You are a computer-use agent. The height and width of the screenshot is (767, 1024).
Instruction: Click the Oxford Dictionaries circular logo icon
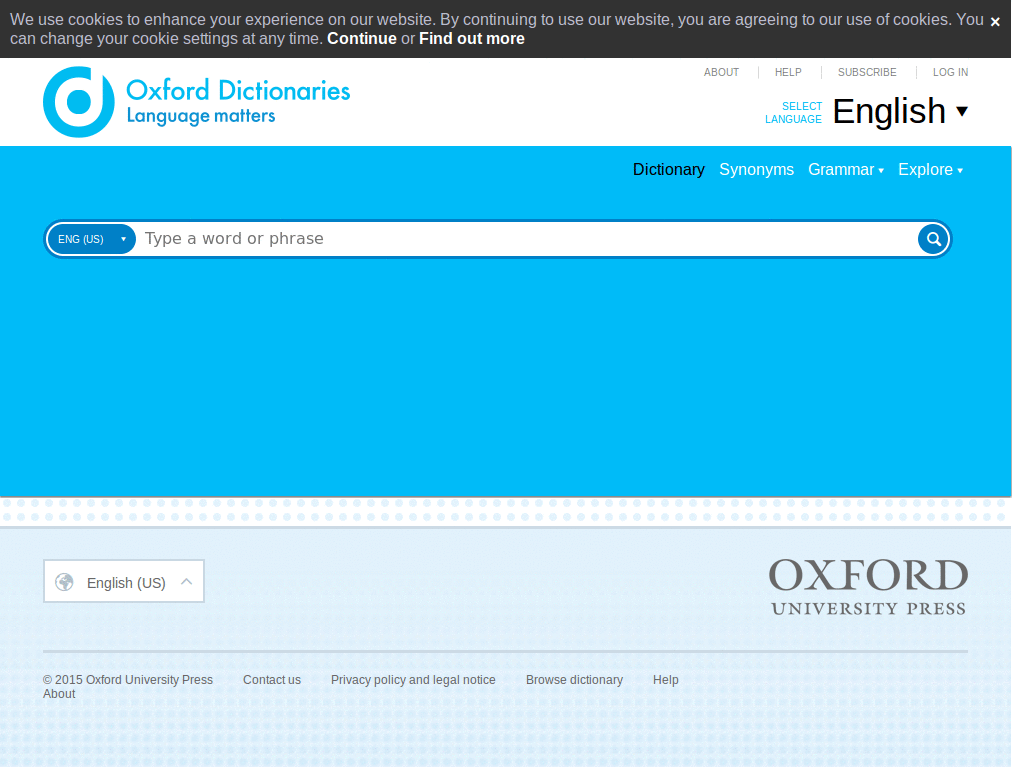(x=79, y=102)
